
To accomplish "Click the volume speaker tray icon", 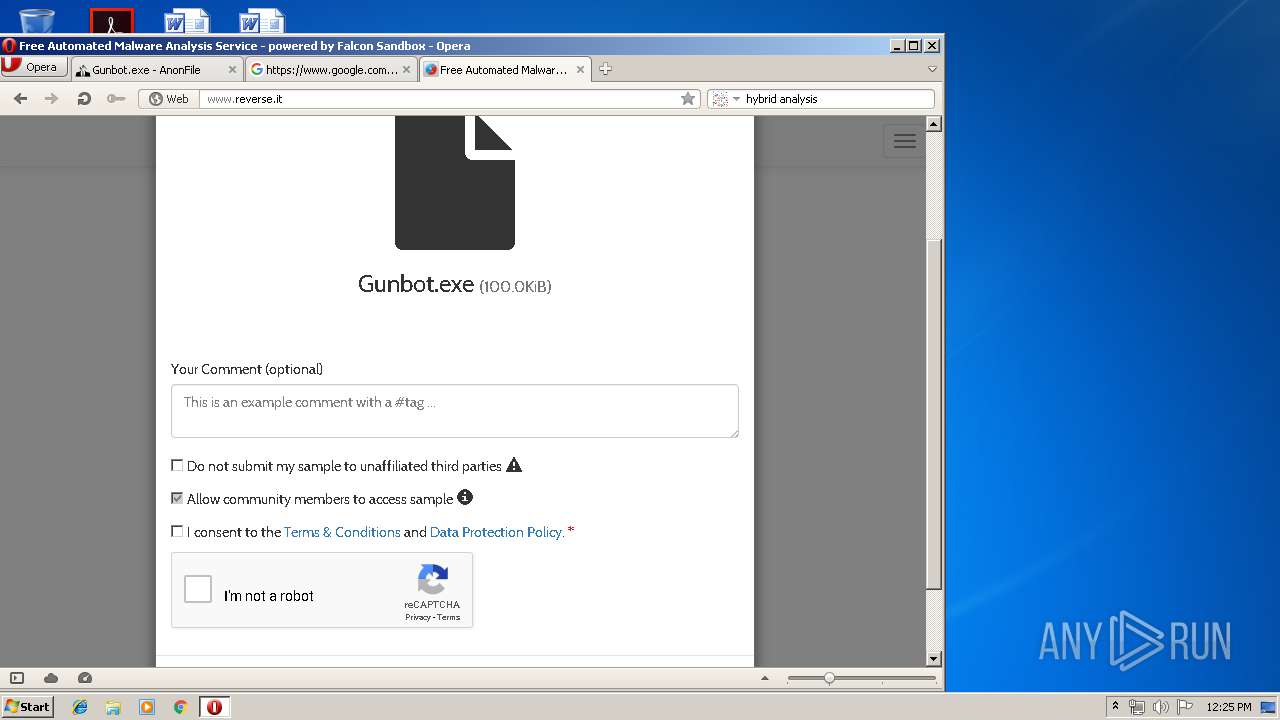I will 1161,707.
